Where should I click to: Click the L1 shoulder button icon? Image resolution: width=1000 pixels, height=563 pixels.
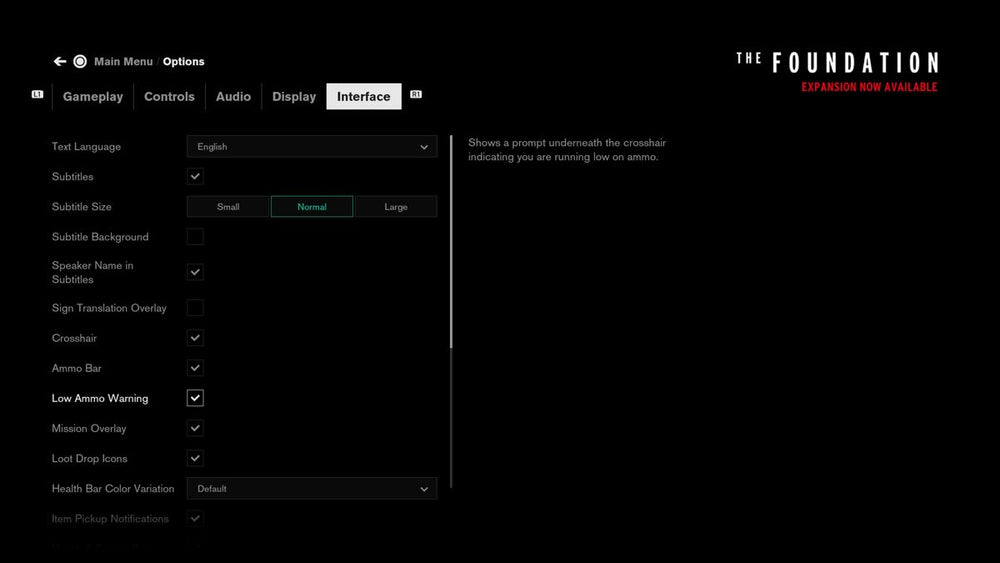(38, 94)
